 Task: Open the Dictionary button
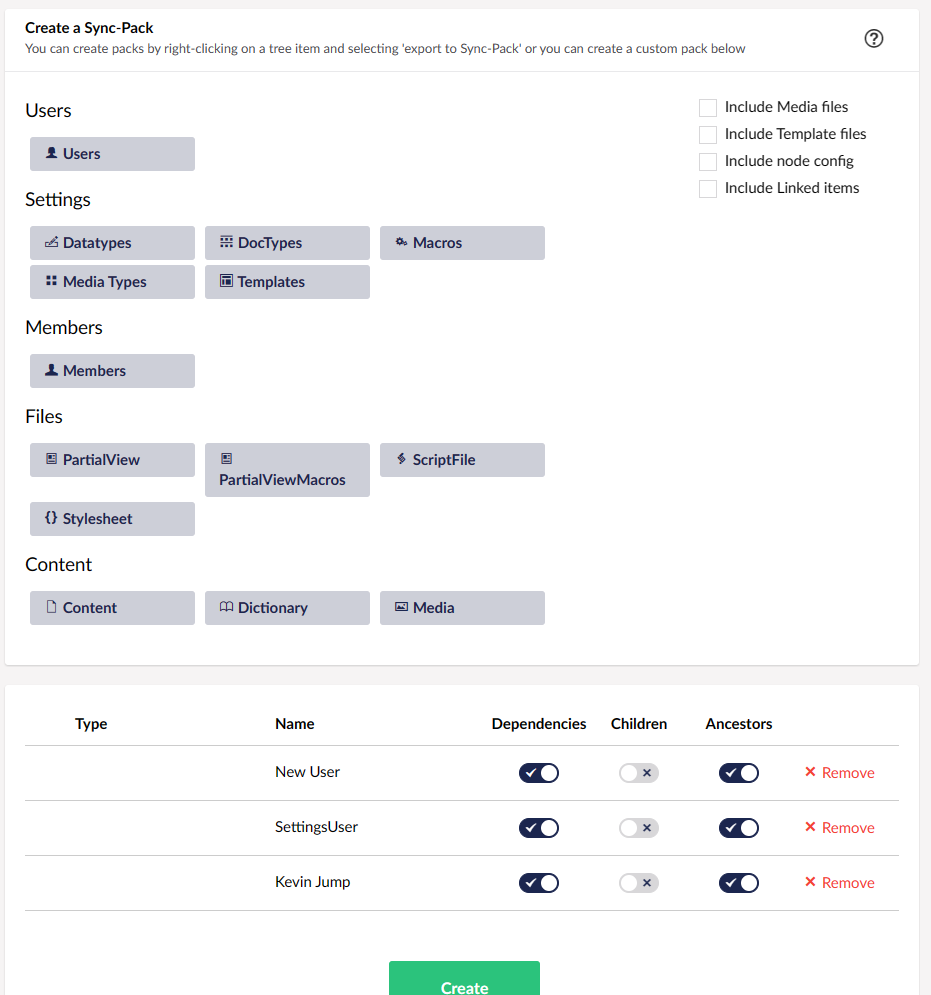287,607
